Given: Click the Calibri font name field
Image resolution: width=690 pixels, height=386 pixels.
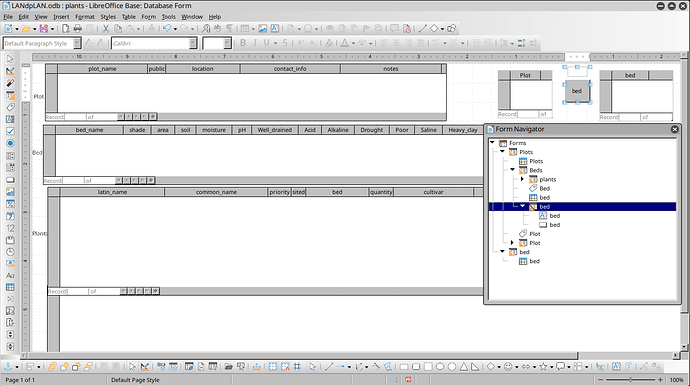Looking at the screenshot, I should click(150, 43).
